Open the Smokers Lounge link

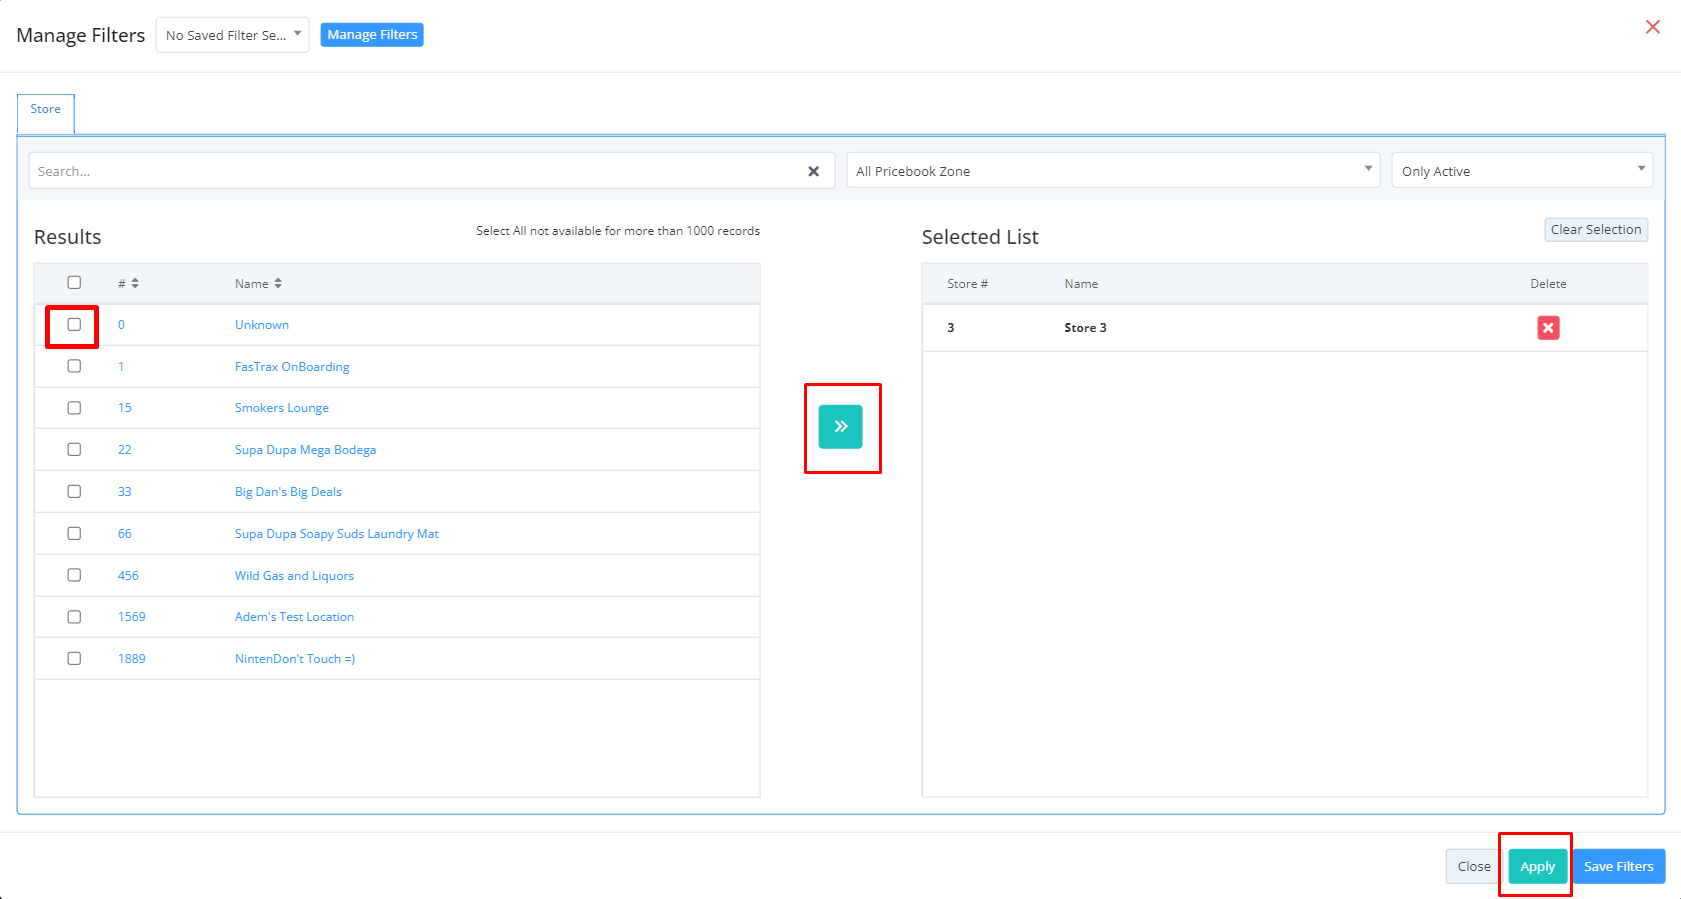pyautogui.click(x=282, y=408)
